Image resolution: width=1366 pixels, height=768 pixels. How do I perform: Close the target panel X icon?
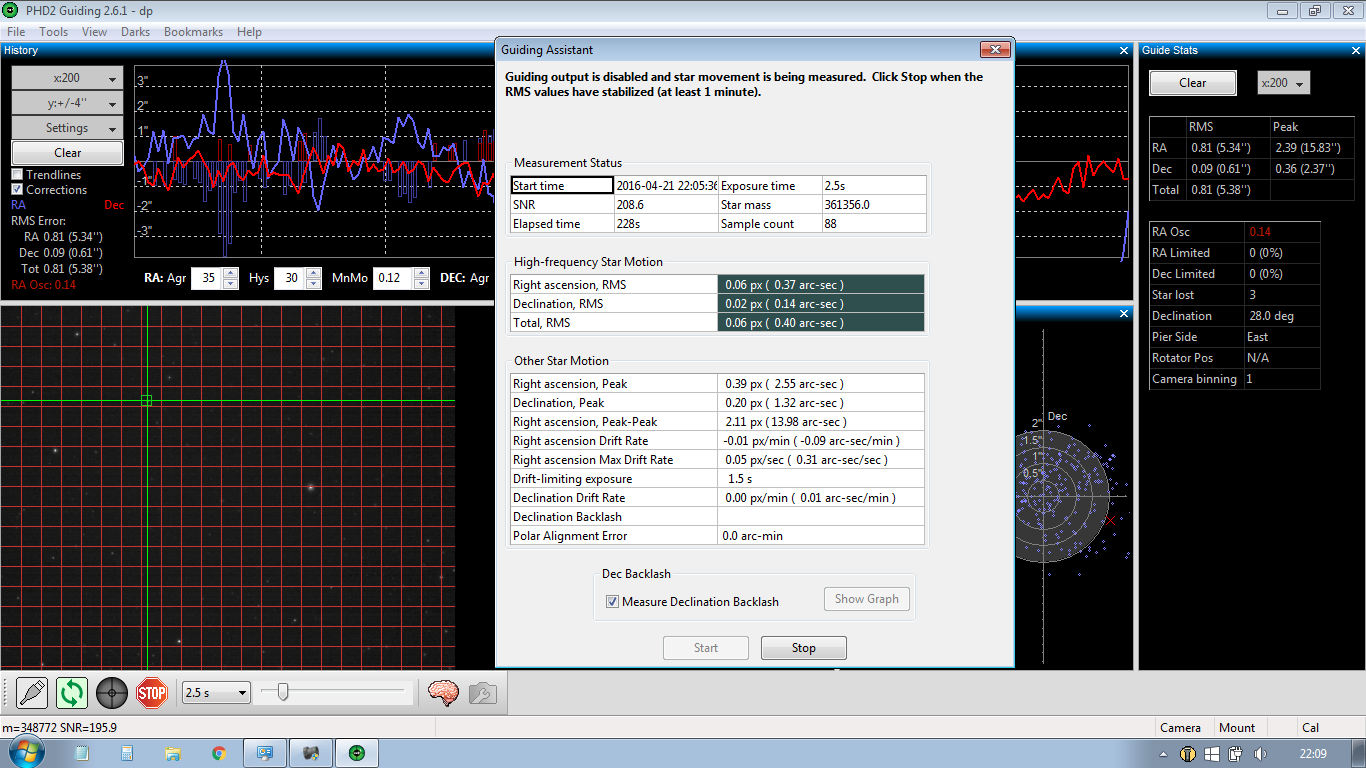click(1123, 312)
